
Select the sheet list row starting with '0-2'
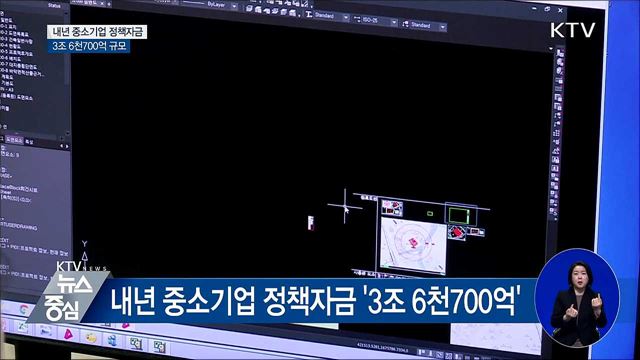[x=15, y=34]
